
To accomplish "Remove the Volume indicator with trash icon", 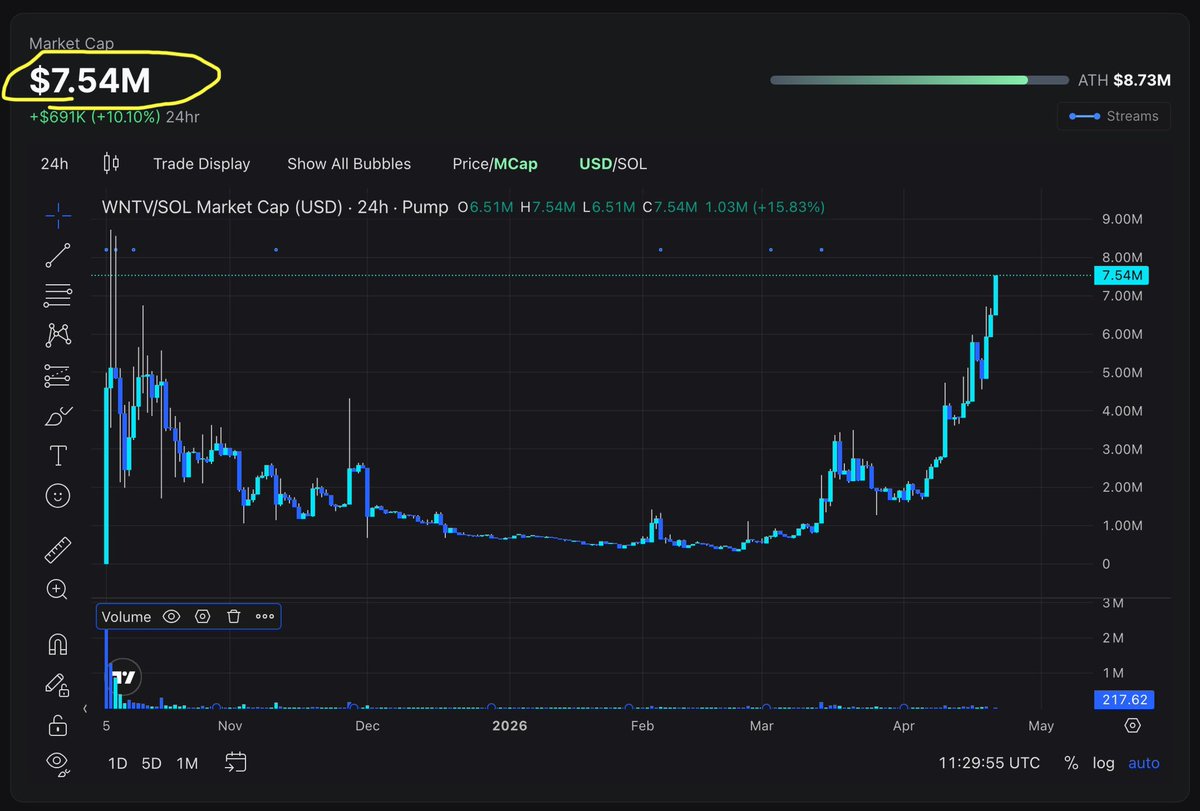I will (233, 617).
